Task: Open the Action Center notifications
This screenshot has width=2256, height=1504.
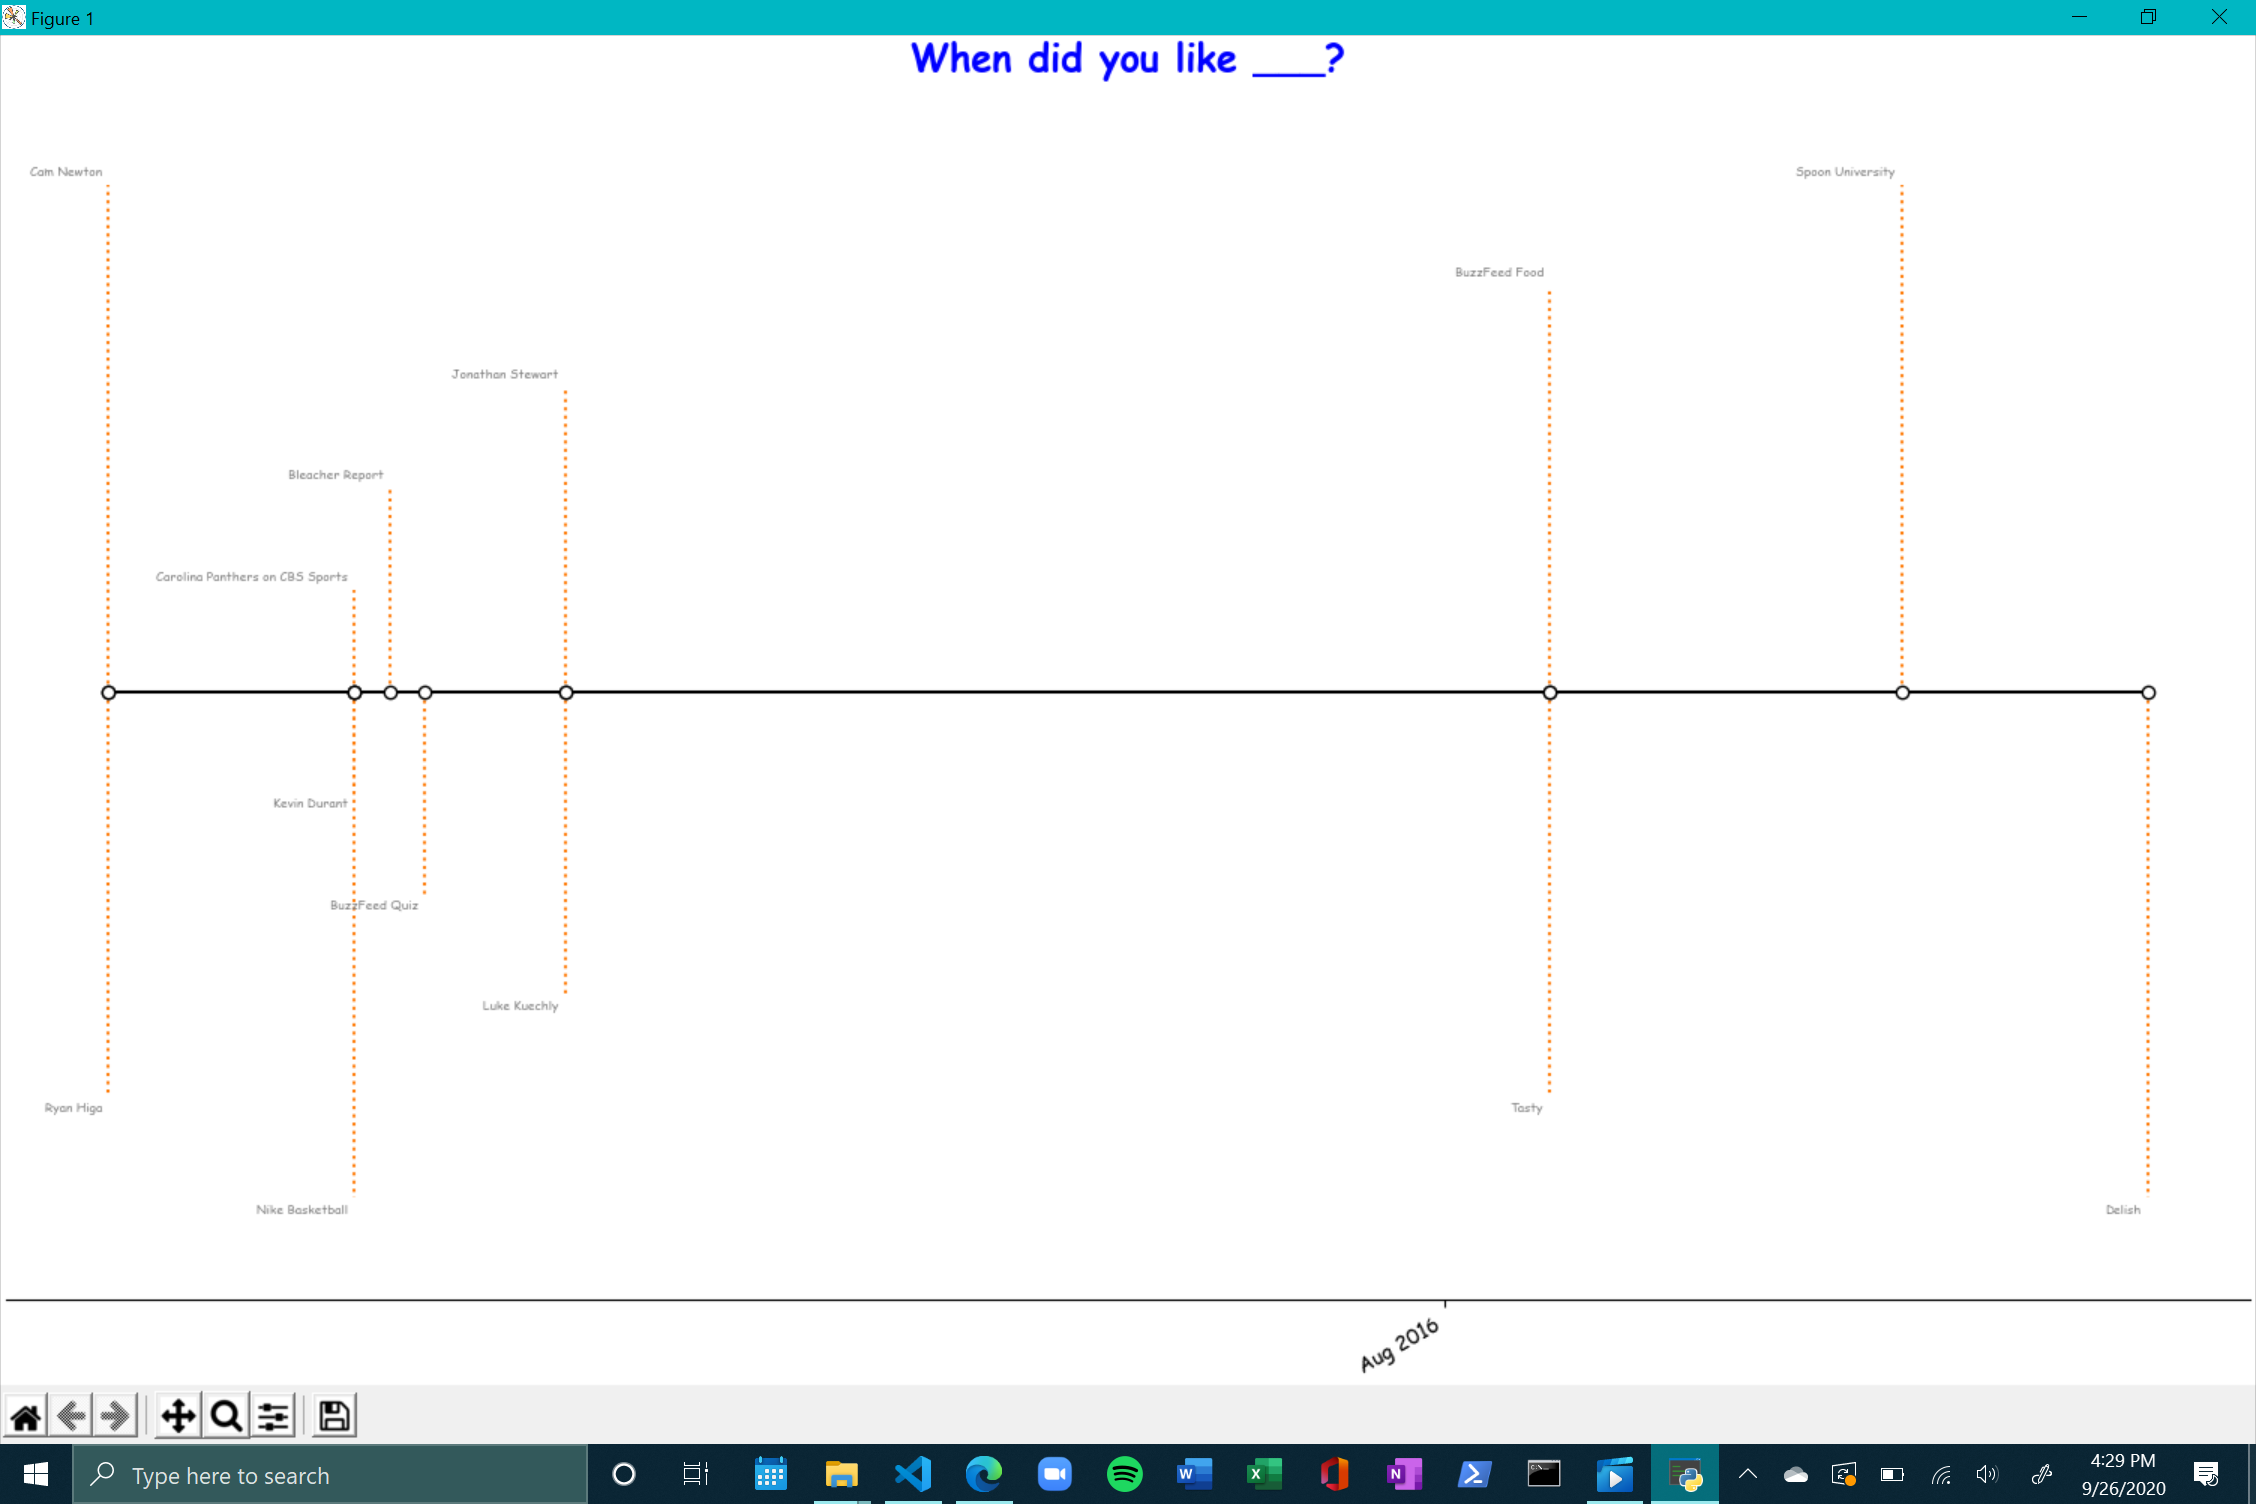Action: (x=2206, y=1474)
